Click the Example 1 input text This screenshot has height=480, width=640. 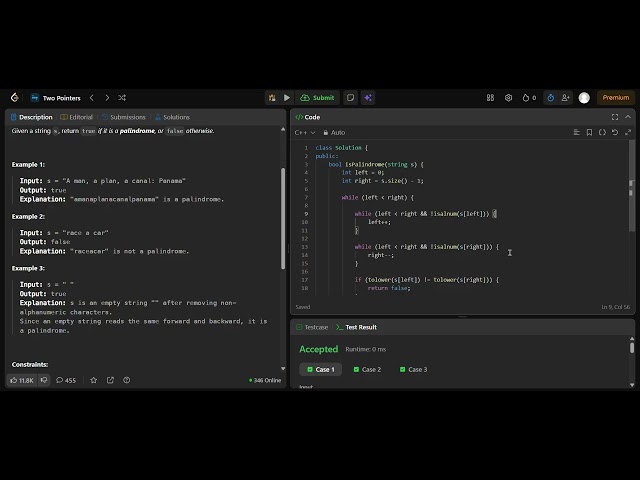(x=102, y=181)
